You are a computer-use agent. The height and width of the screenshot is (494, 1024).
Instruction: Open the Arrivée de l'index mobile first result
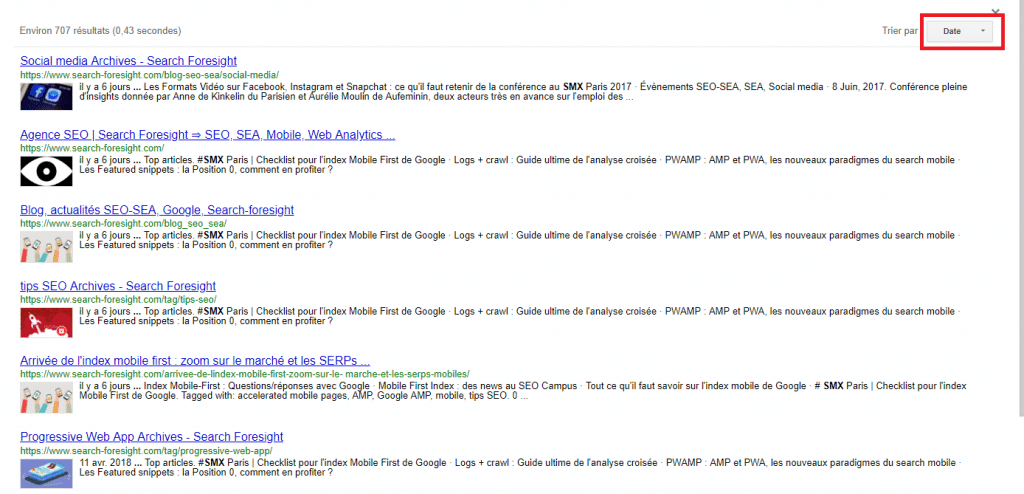coord(195,361)
